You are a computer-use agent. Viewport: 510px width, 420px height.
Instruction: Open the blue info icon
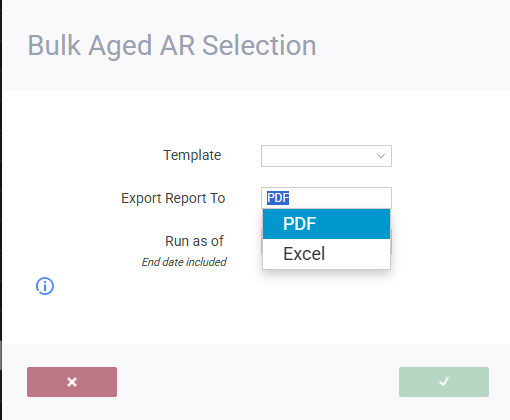point(45,286)
